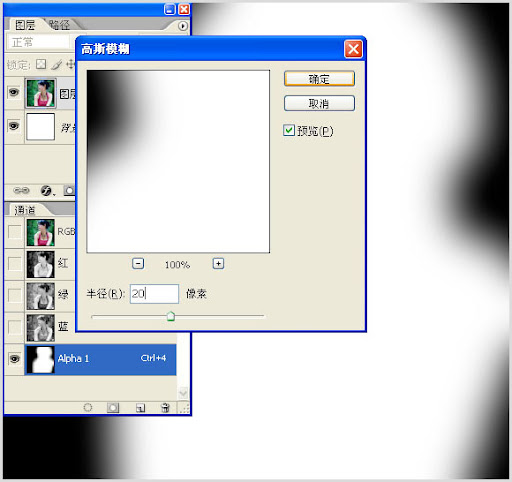Create a new channel icon
Viewport: 512px width, 482px height.
pyautogui.click(x=140, y=408)
